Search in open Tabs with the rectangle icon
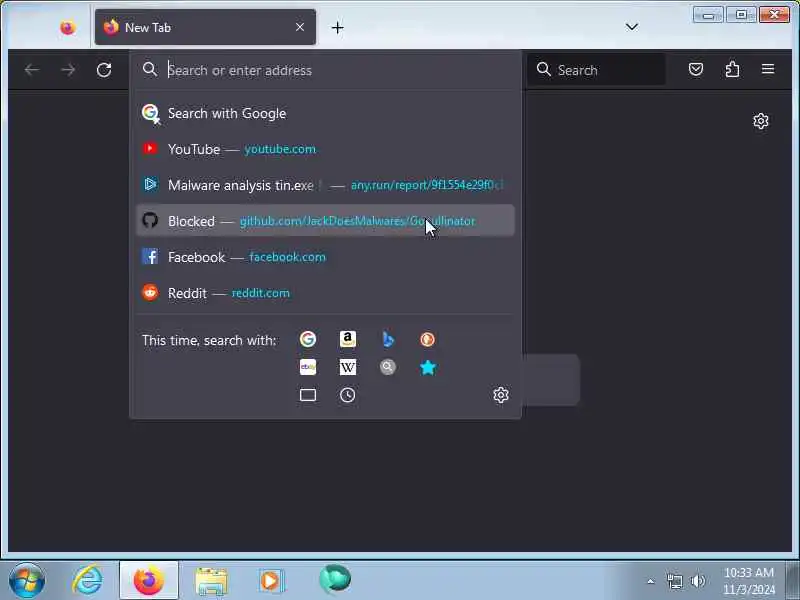The height and width of the screenshot is (600, 800). (308, 395)
